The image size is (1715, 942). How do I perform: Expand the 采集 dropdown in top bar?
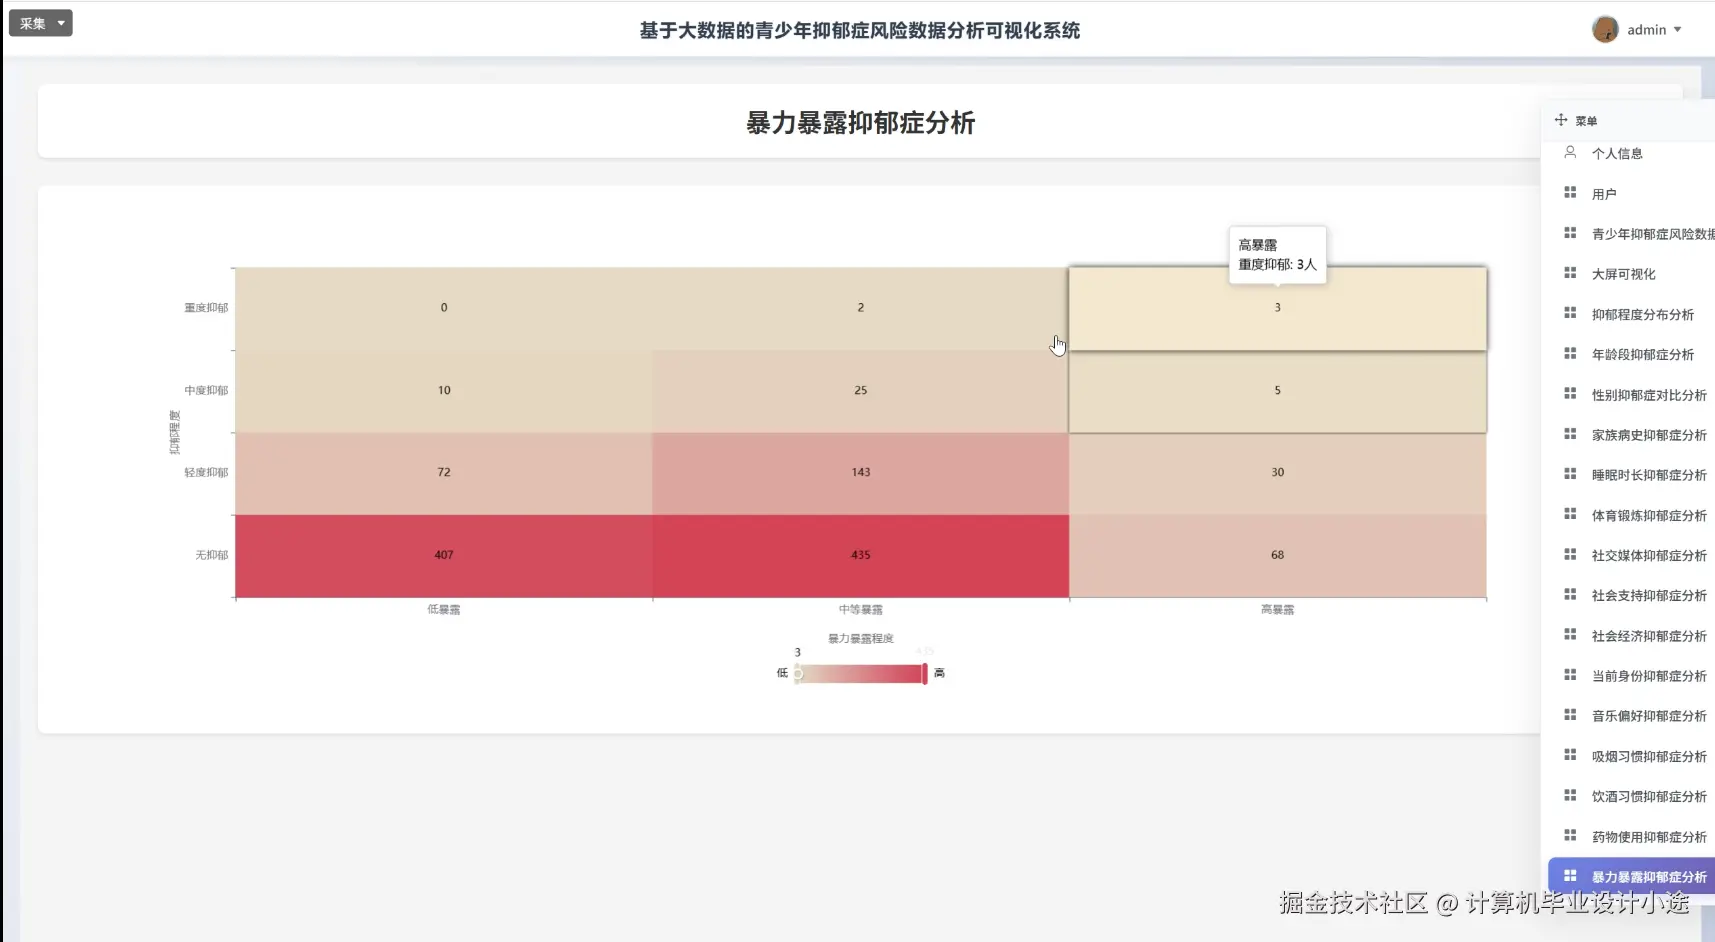[x=40, y=22]
